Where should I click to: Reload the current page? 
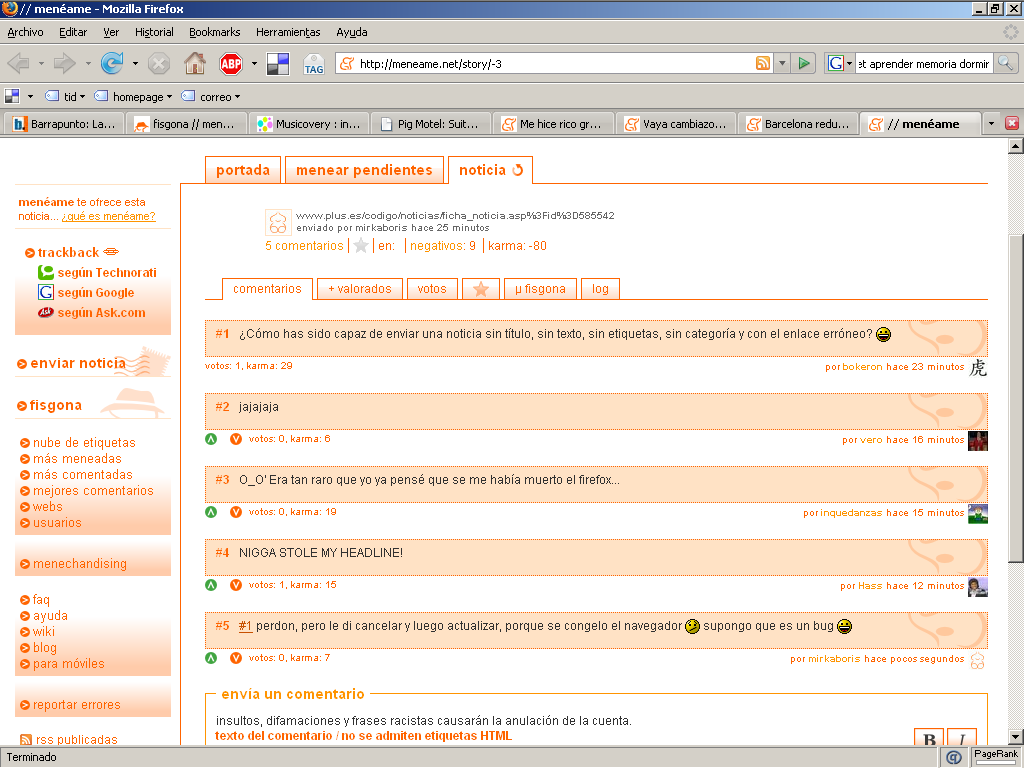coord(112,64)
